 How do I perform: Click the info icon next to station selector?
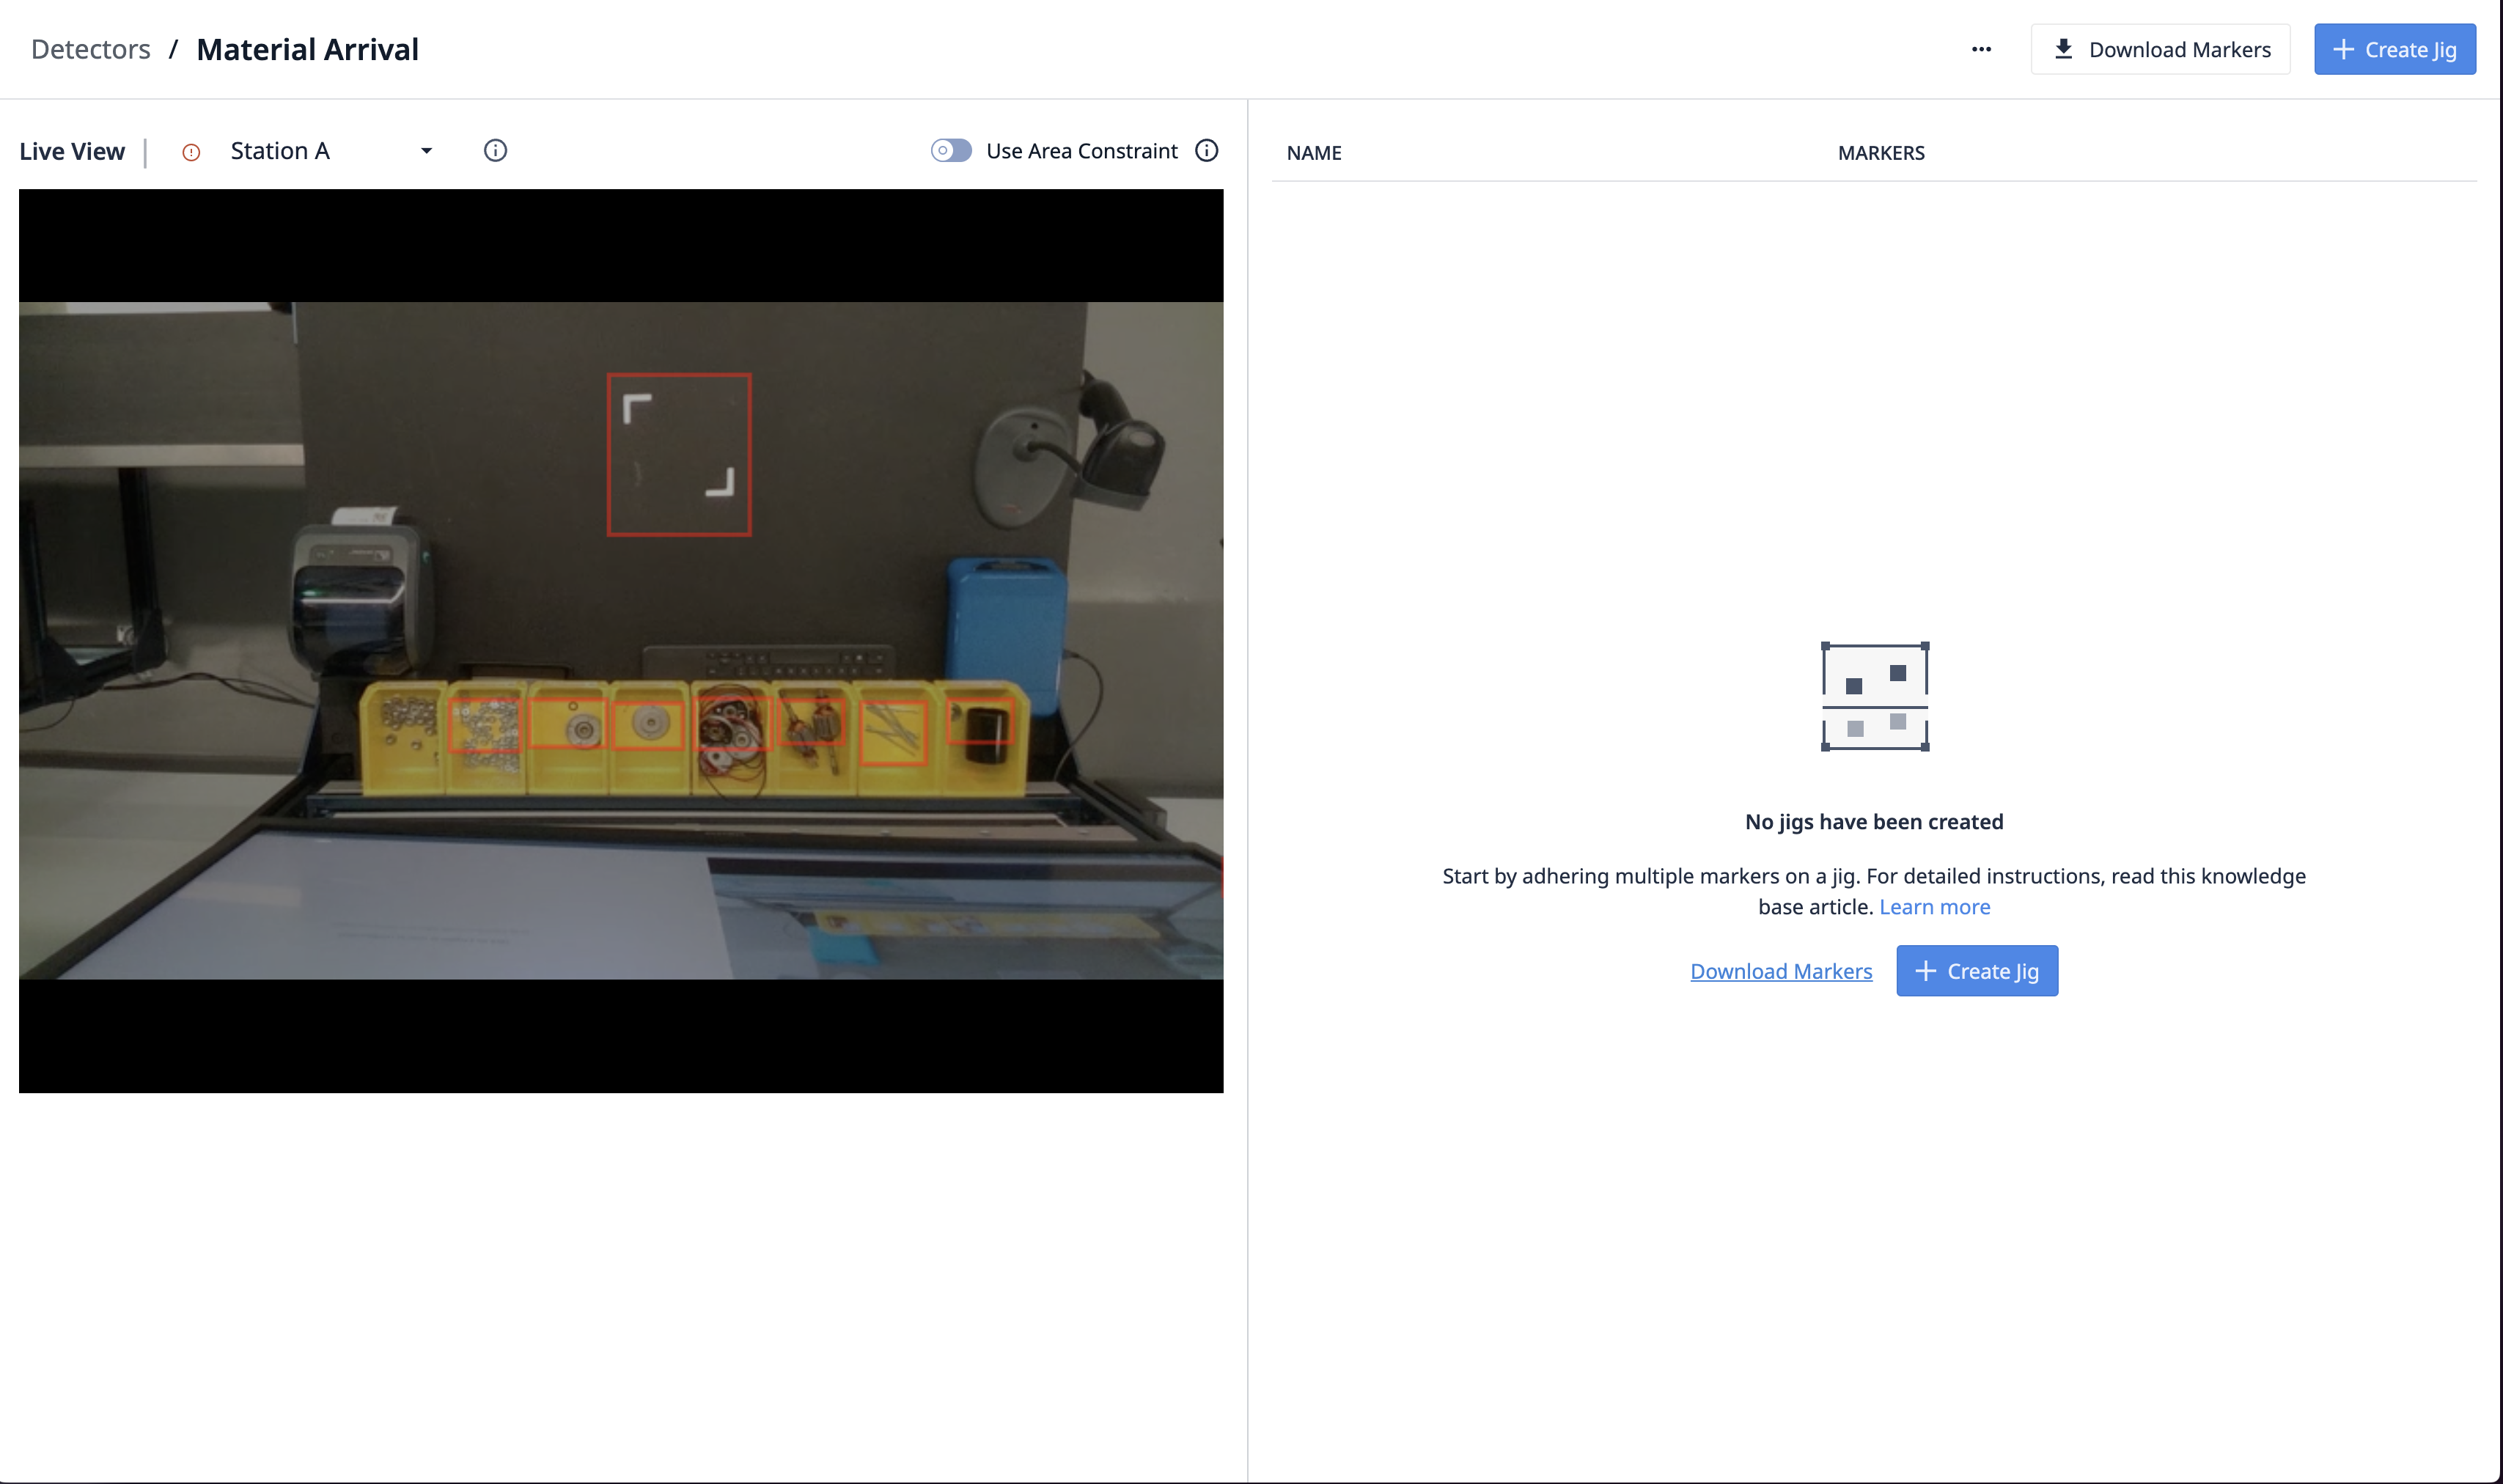495,151
